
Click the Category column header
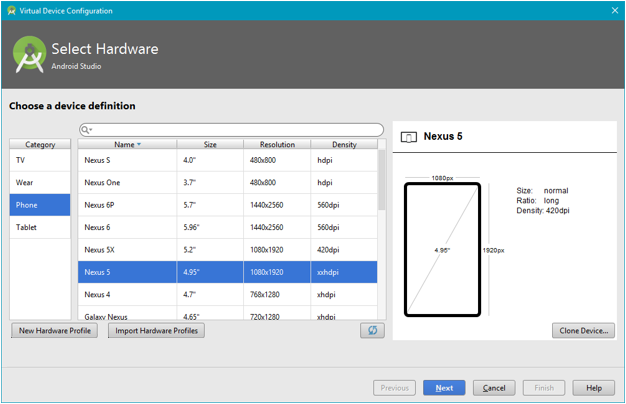[x=40, y=145]
